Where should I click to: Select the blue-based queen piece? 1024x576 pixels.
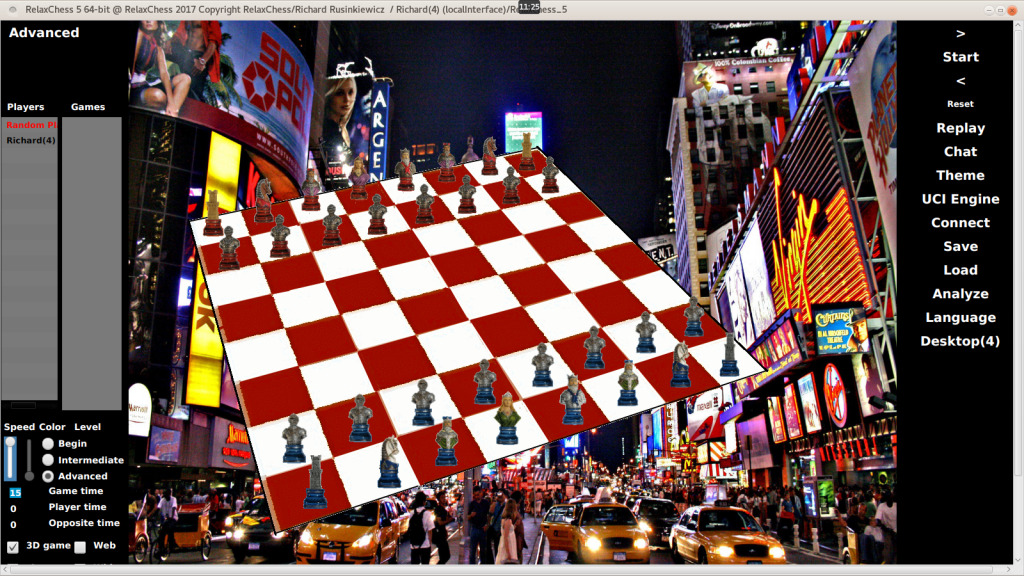coord(507,419)
